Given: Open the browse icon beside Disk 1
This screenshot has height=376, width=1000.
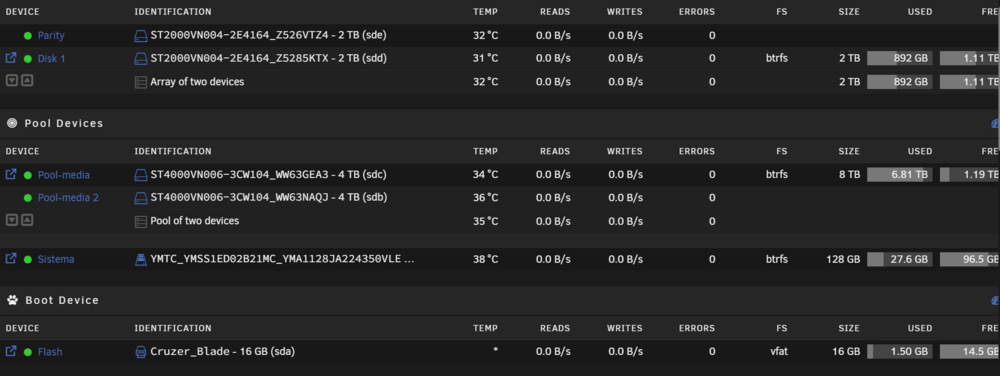Looking at the screenshot, I should (11, 58).
